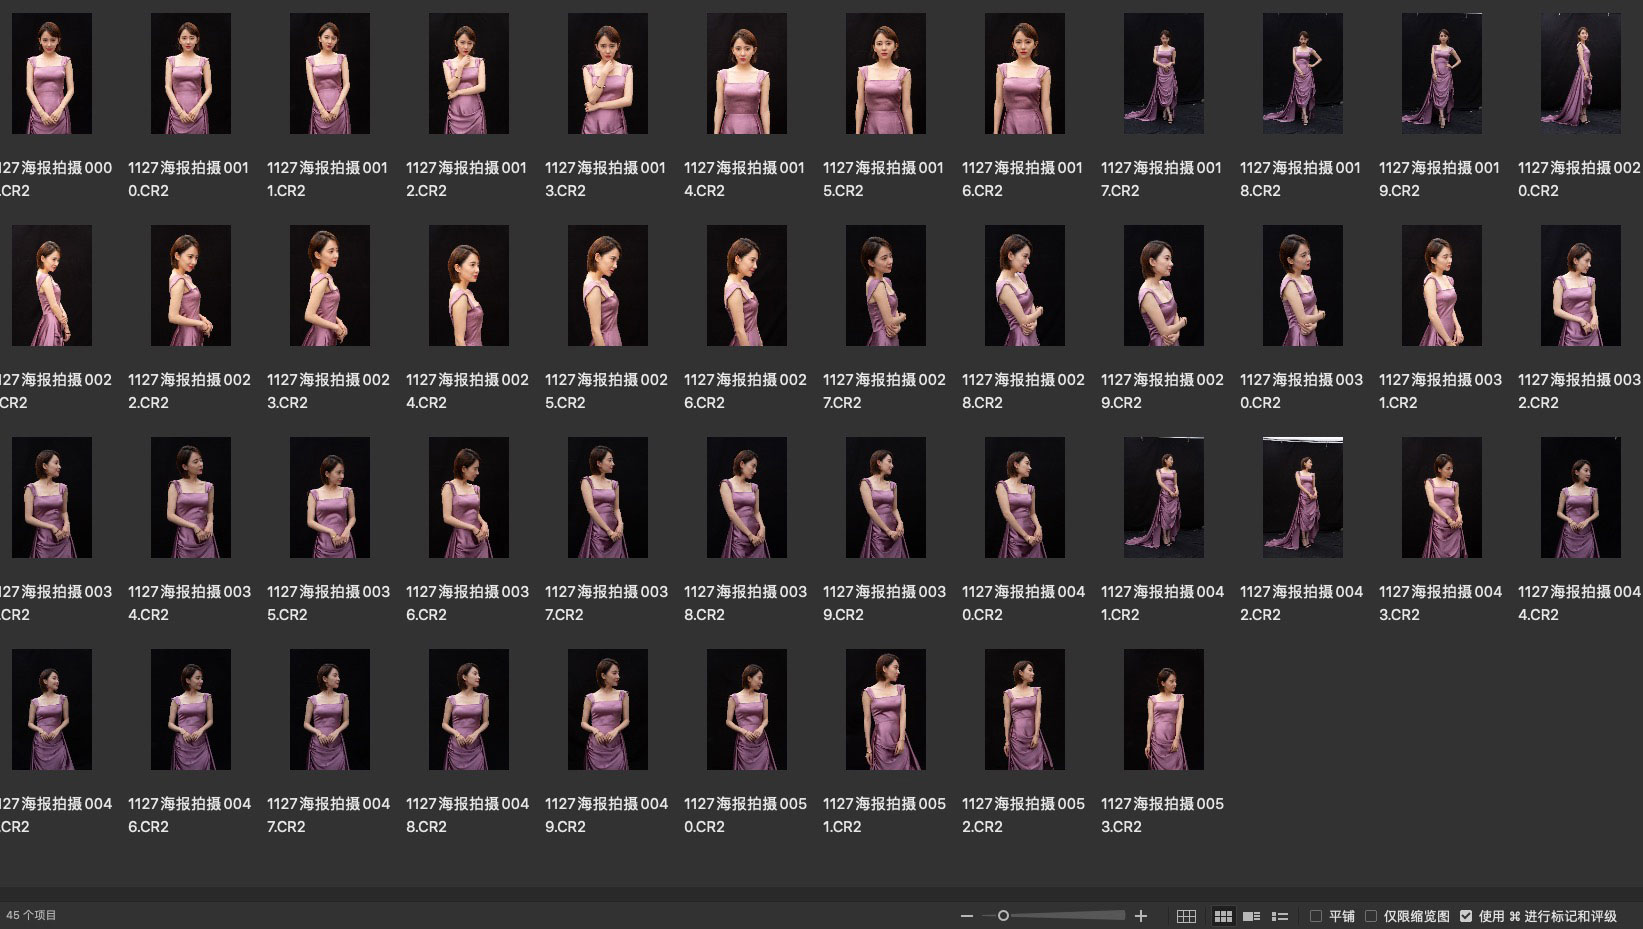The height and width of the screenshot is (929, 1643).
Task: Click the filename label 1127海报拍摄0030.CR2
Action: point(1300,391)
